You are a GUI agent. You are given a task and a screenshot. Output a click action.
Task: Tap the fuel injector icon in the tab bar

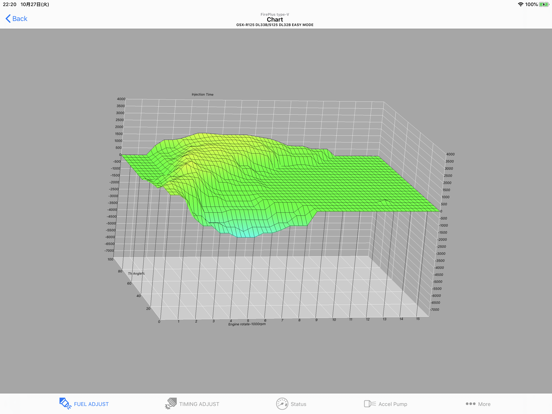tap(65, 403)
